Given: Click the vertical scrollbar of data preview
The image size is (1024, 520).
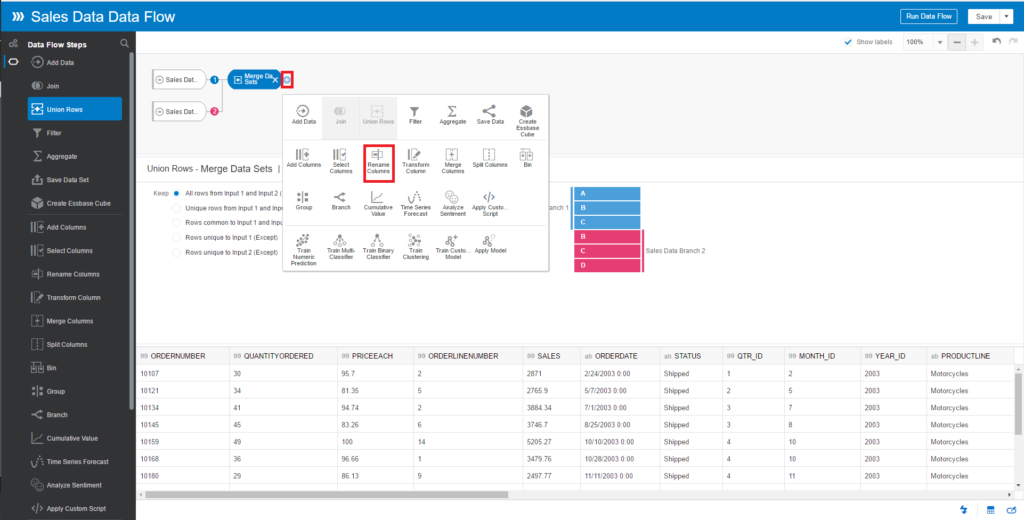Looking at the screenshot, I should [1019, 404].
